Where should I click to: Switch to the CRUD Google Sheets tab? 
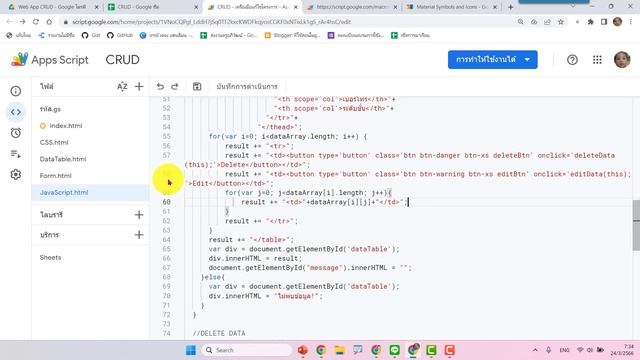tap(152, 7)
